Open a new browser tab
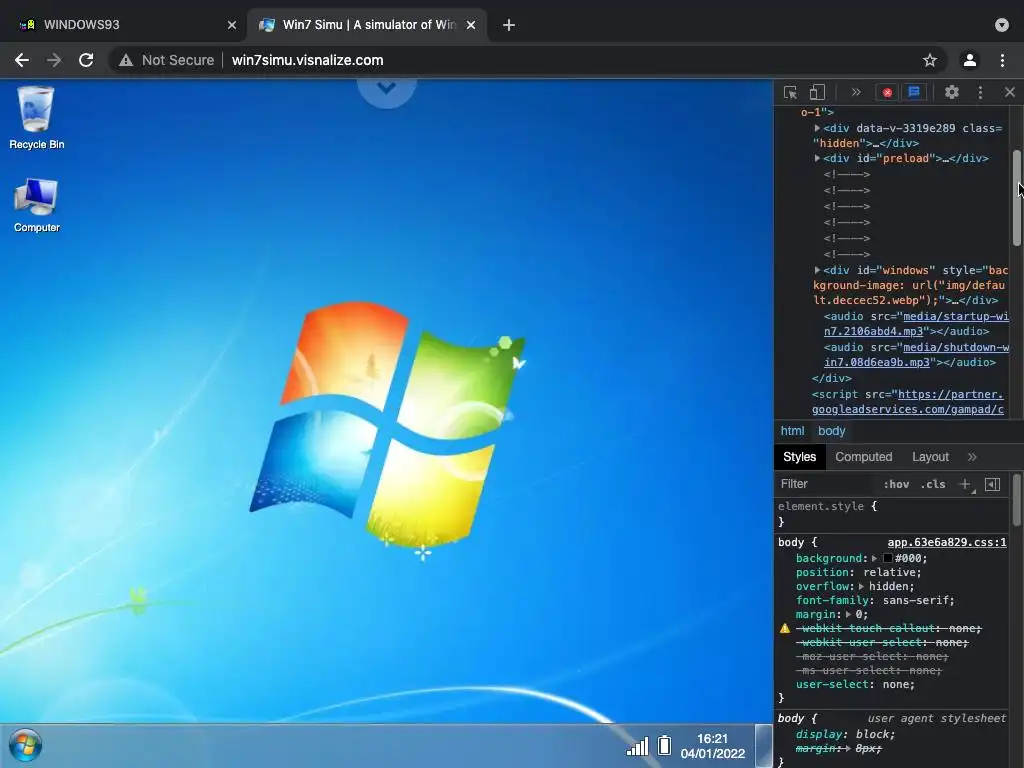 tap(509, 25)
